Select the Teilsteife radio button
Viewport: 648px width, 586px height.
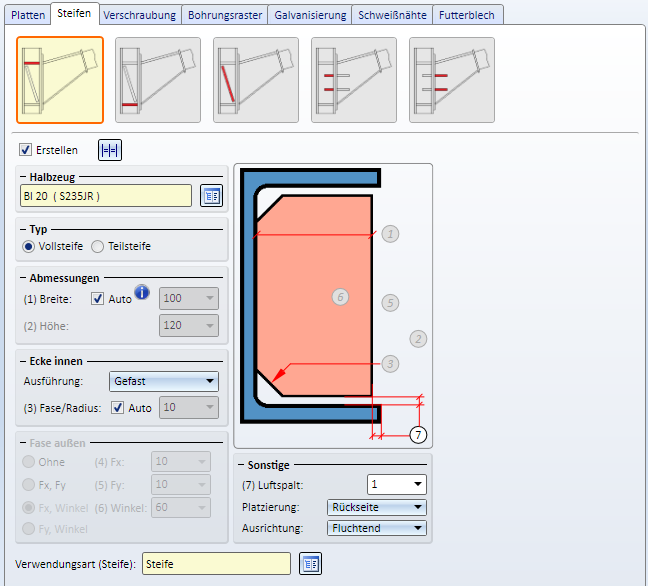pos(97,246)
